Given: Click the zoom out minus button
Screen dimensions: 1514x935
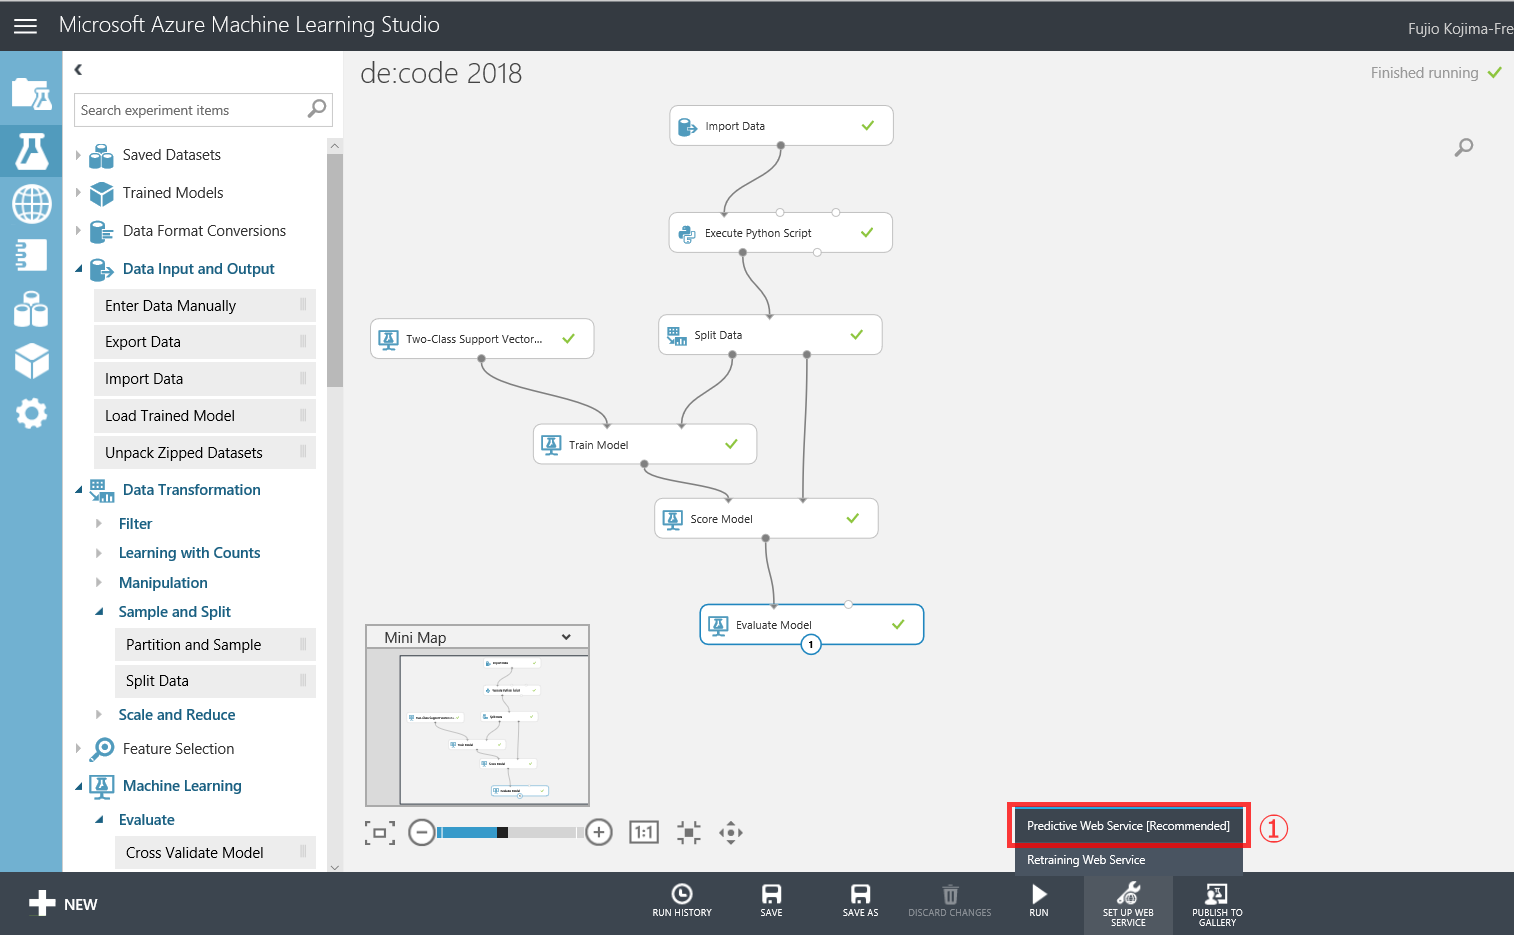Looking at the screenshot, I should pyautogui.click(x=422, y=832).
